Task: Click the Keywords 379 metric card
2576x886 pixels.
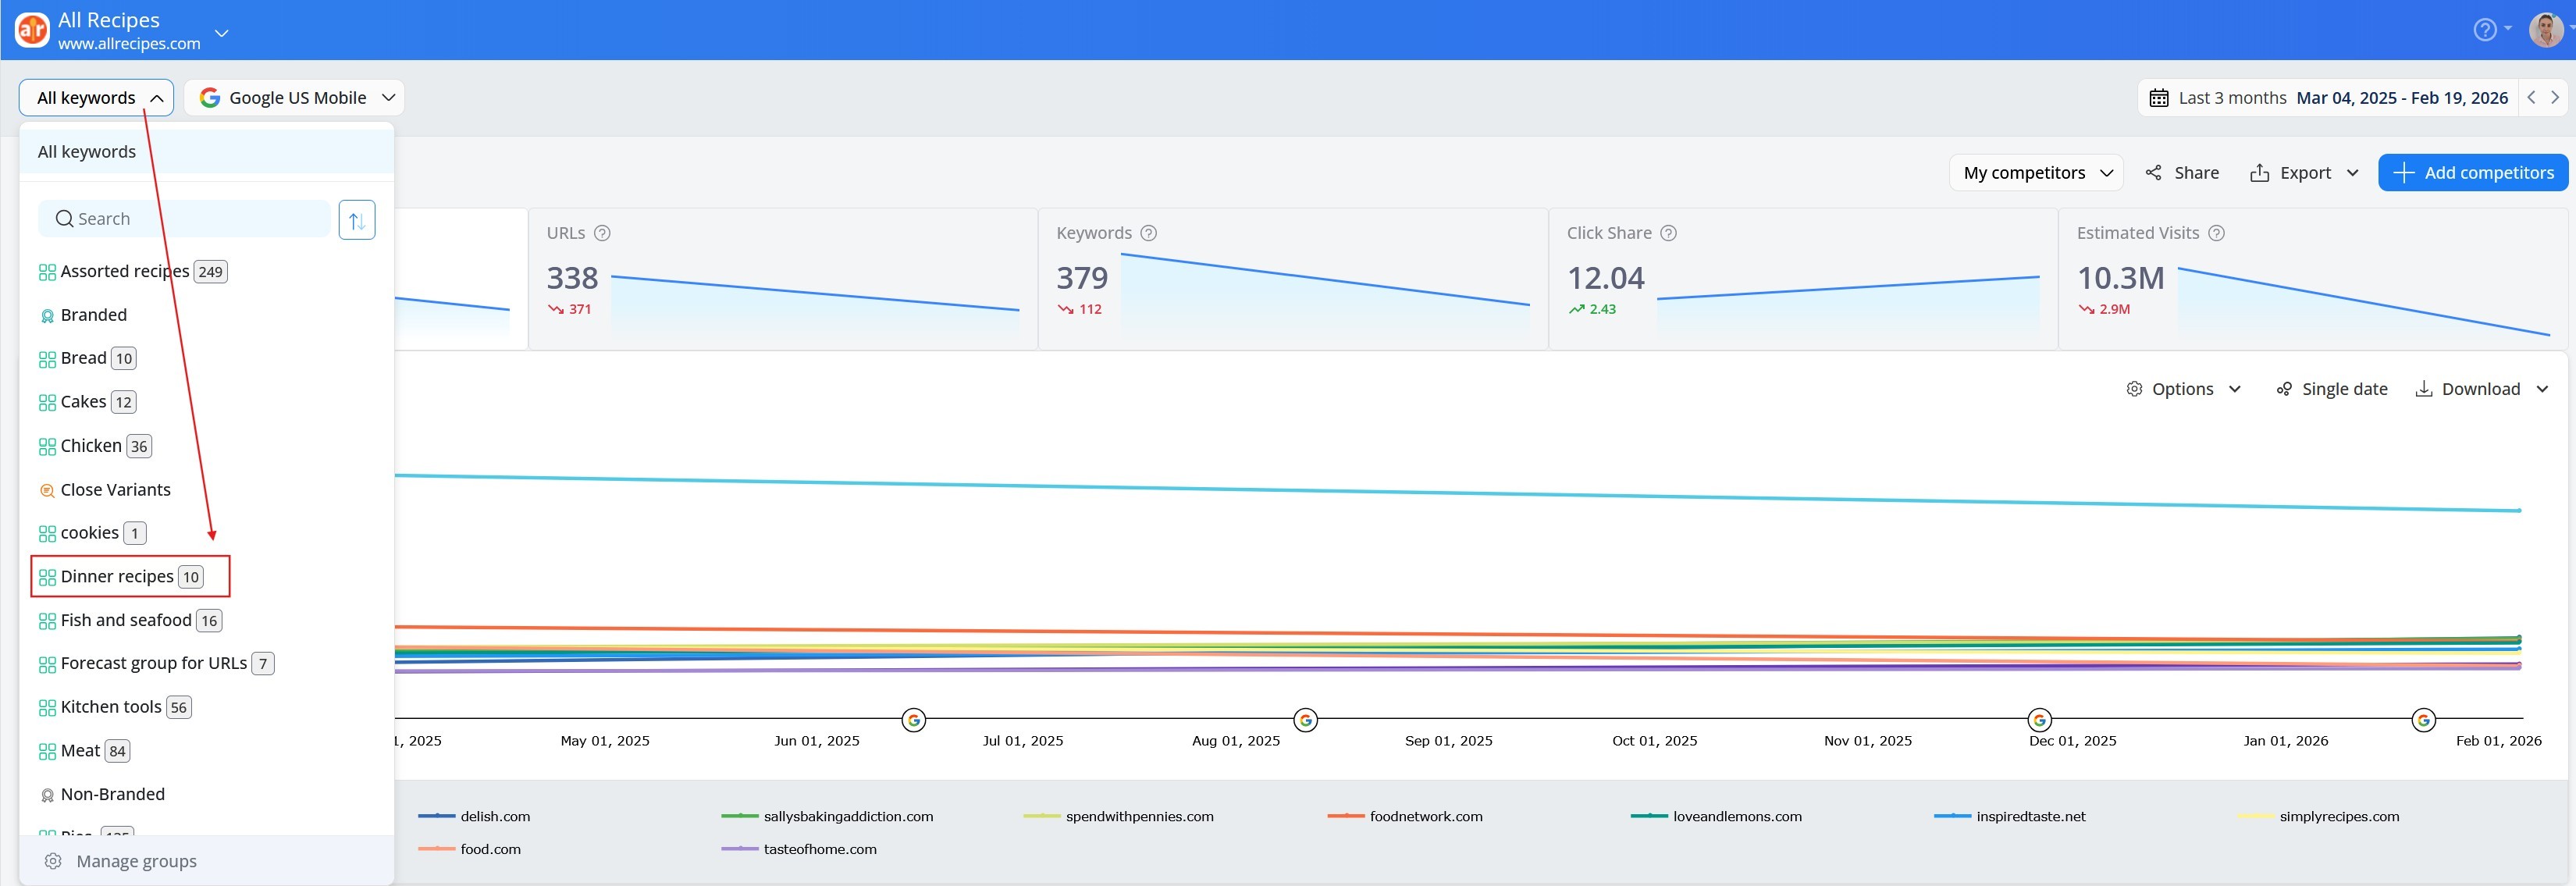Action: click(x=1293, y=279)
